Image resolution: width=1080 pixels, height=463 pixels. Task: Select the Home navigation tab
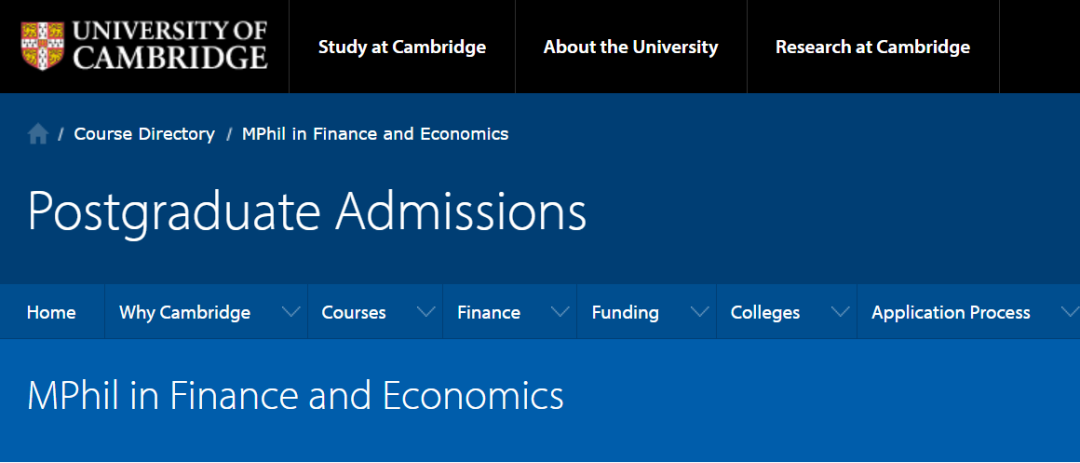tap(51, 313)
